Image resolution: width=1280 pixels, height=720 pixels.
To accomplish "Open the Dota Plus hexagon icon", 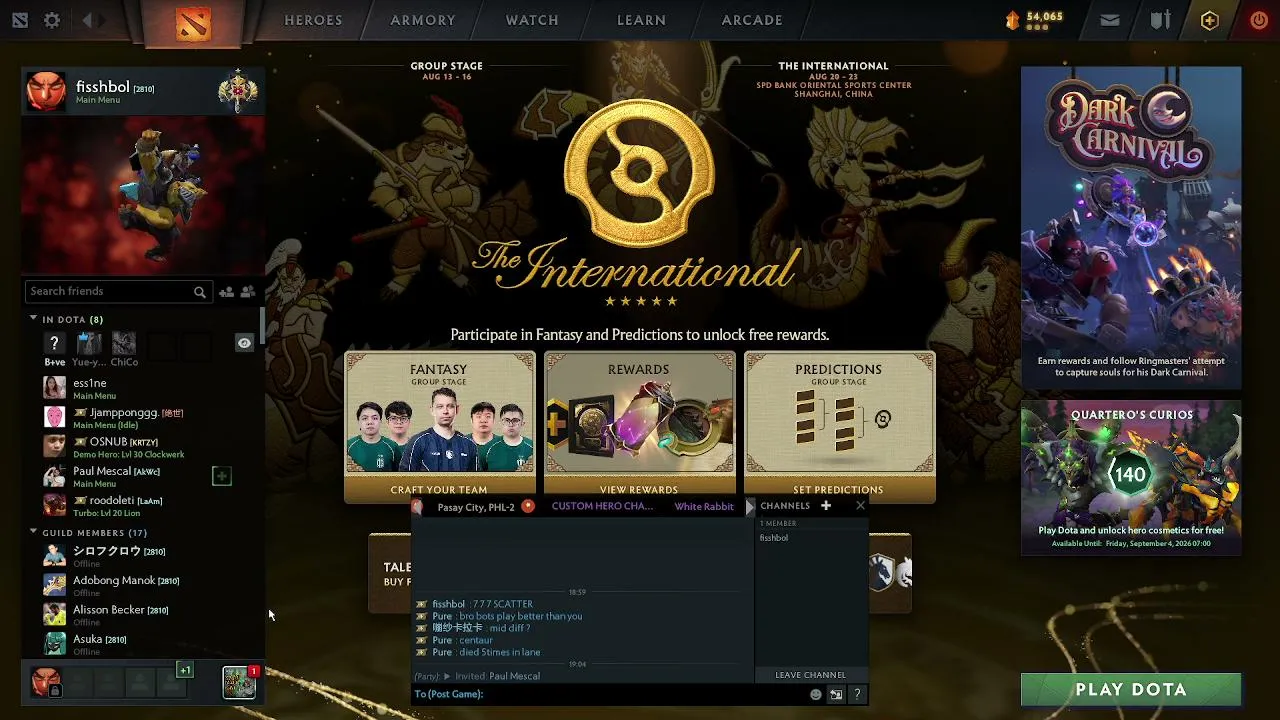I will click(x=1210, y=20).
